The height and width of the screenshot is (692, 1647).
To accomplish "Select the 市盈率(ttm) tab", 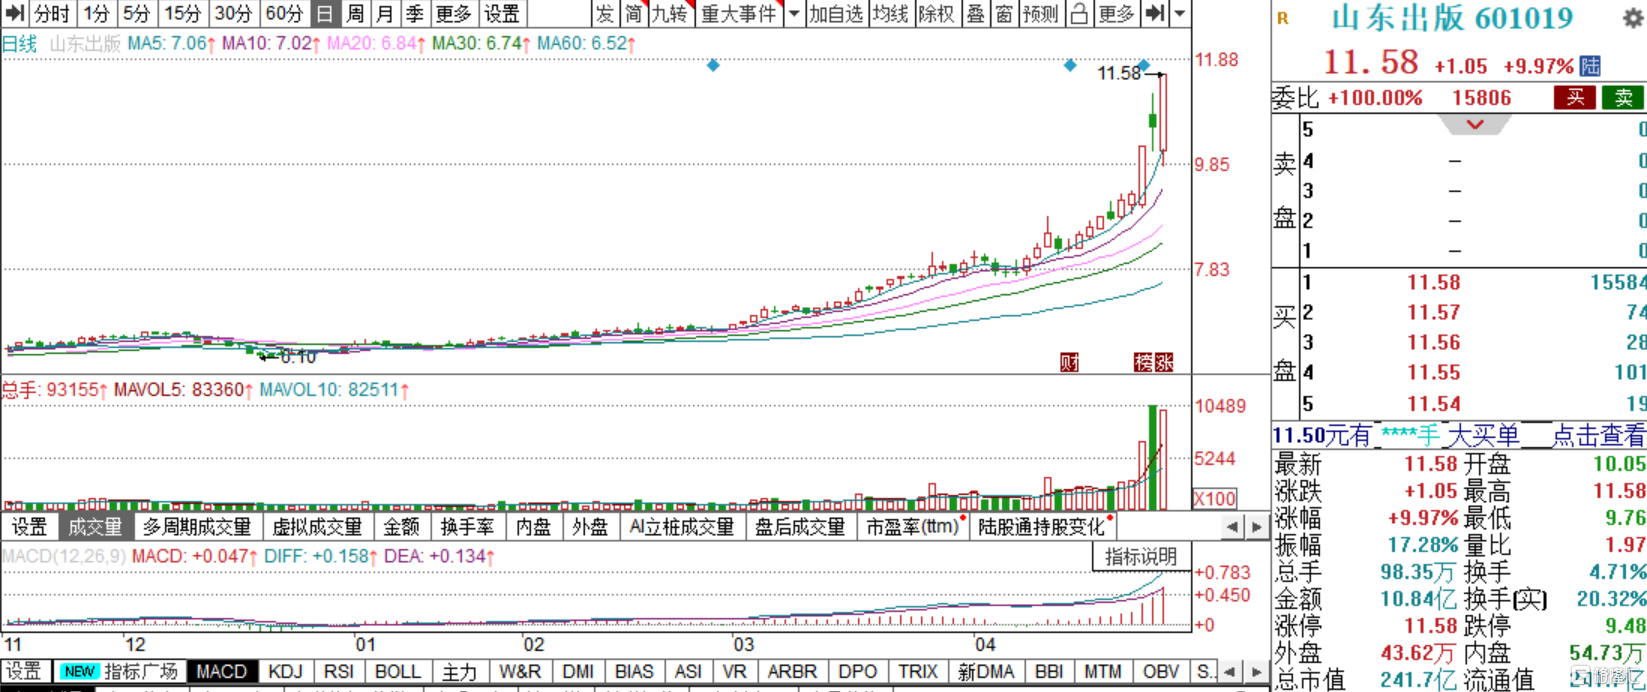I will coord(913,526).
